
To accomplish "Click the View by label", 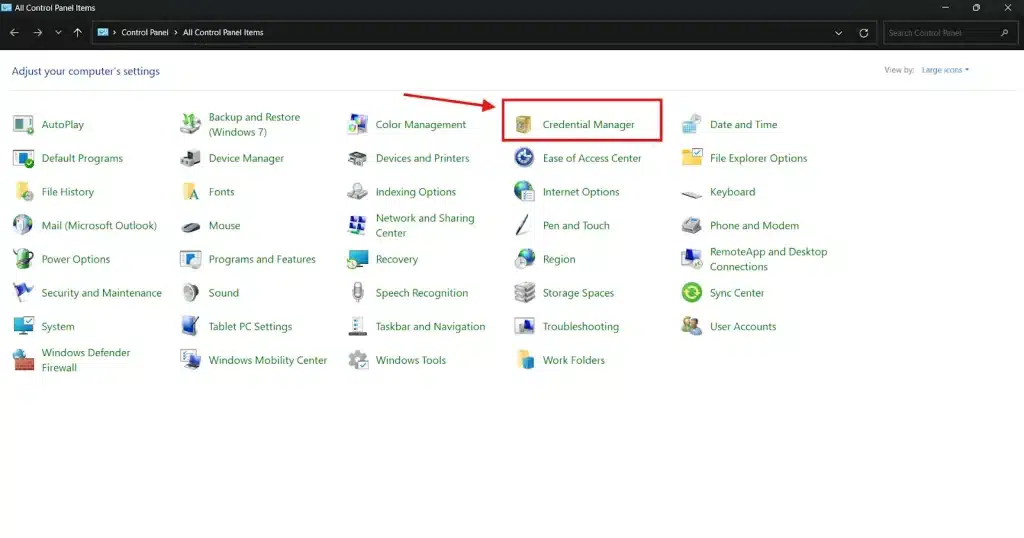I will pos(899,70).
